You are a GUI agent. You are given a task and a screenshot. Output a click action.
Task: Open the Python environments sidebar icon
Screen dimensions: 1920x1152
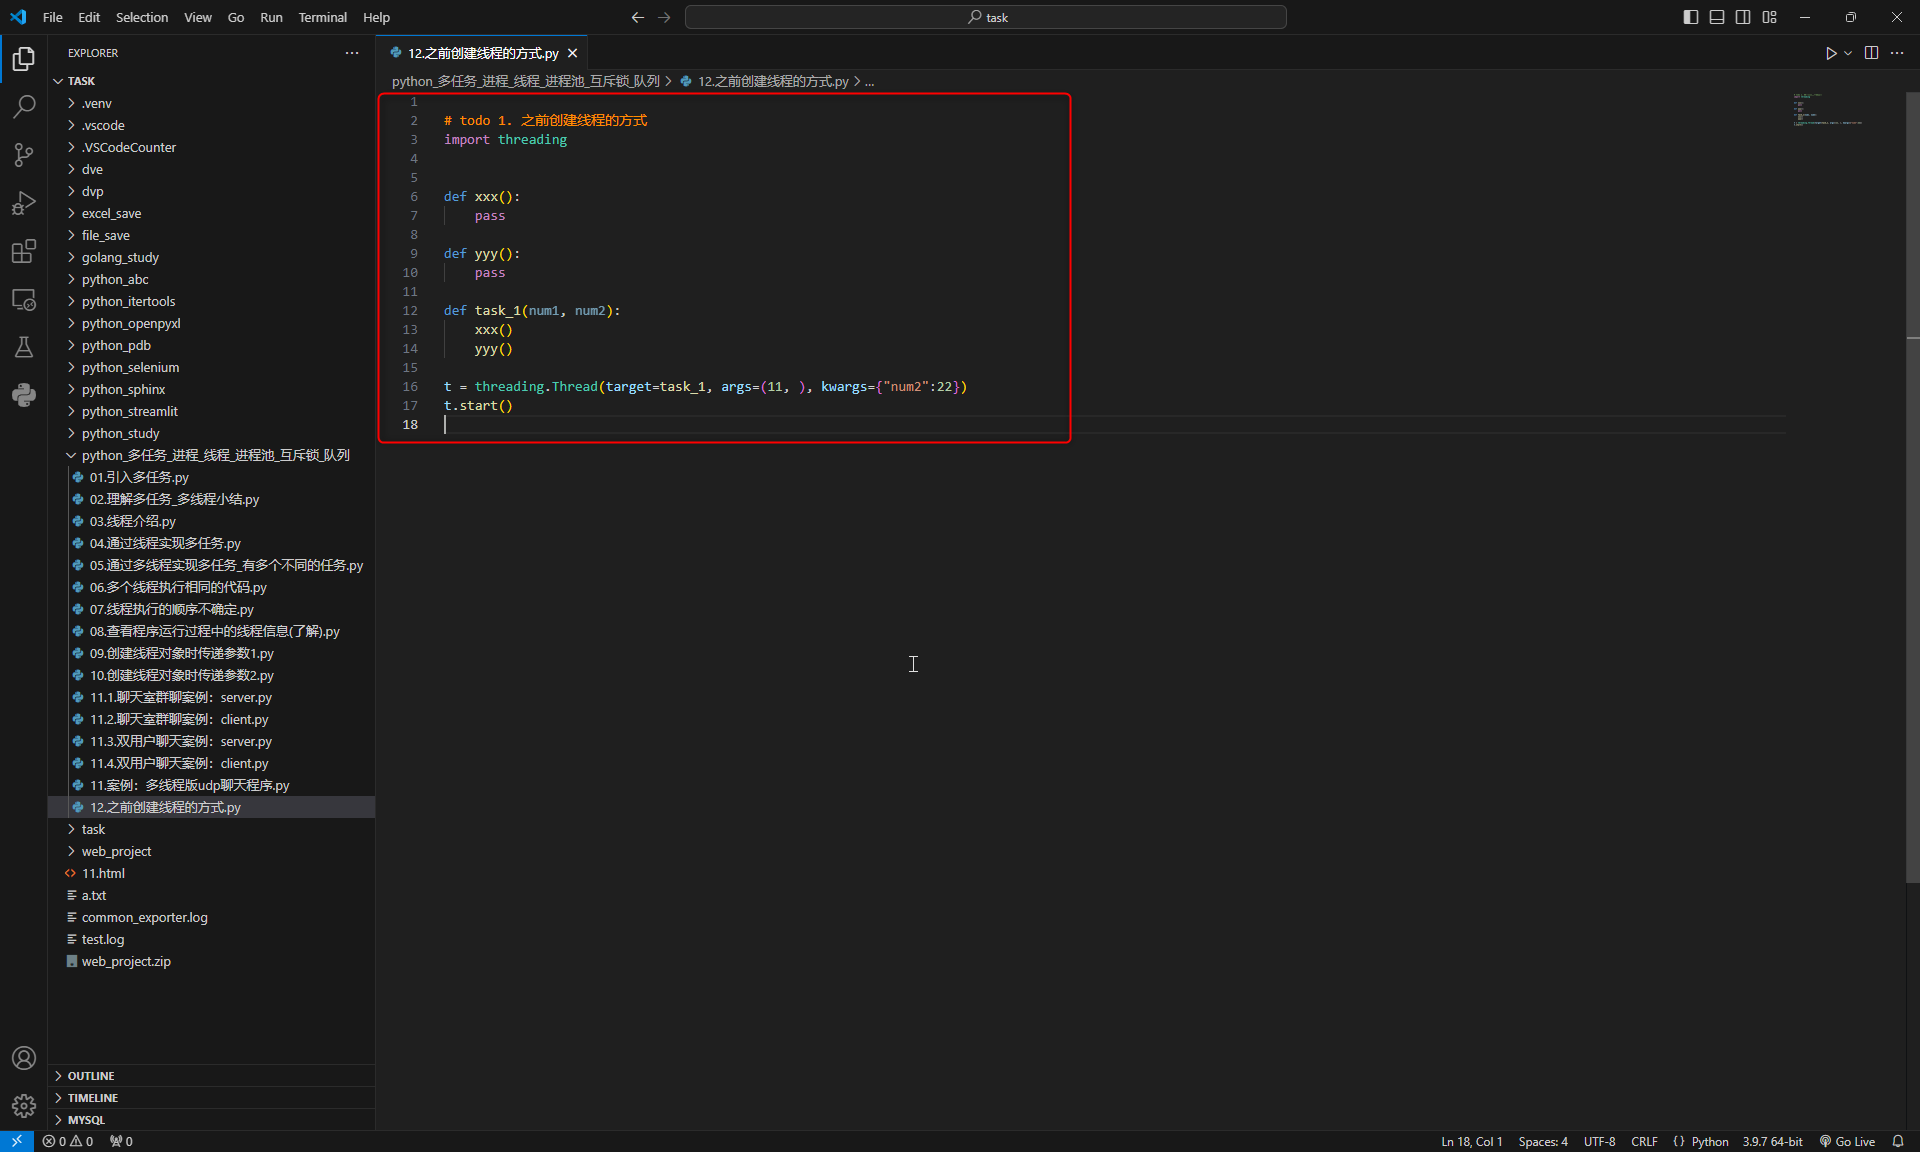tap(24, 395)
